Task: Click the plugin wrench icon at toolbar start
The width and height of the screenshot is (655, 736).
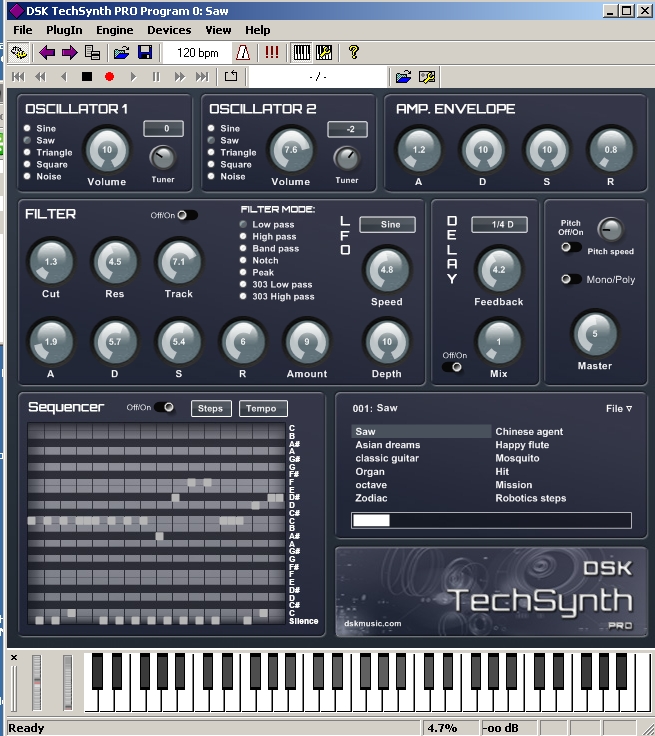Action: (19, 53)
